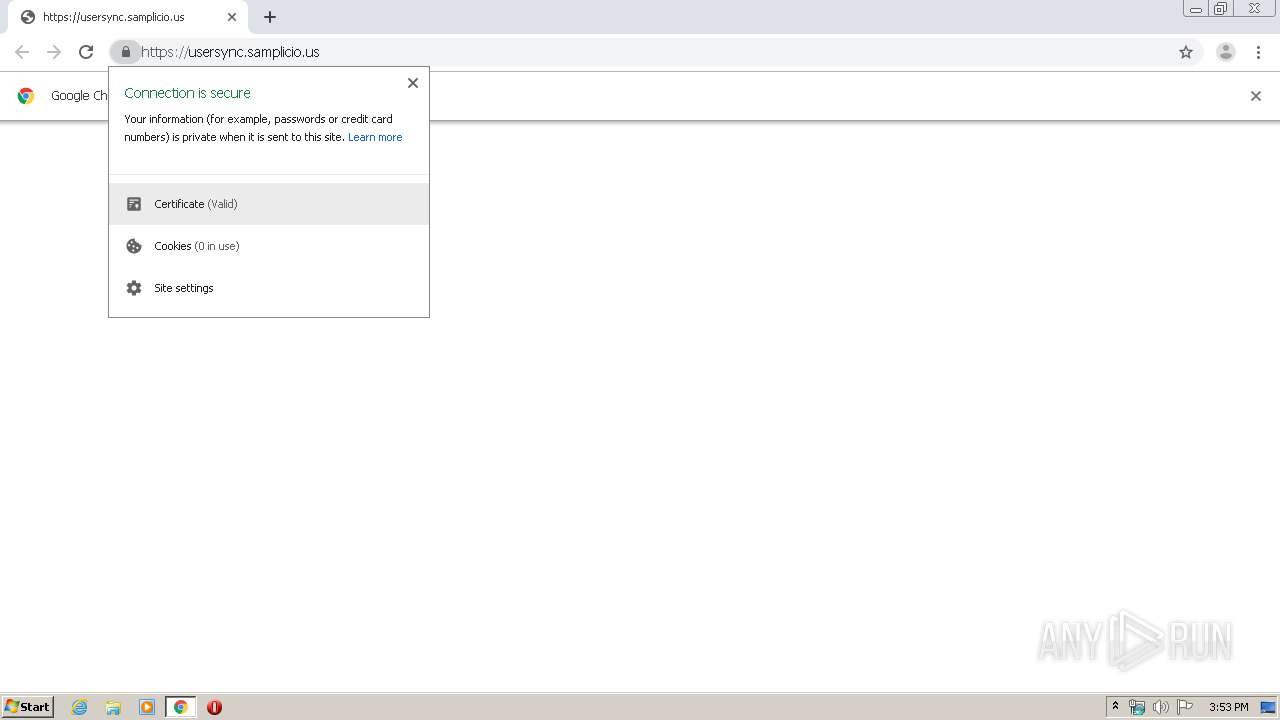Open Opera icon in the taskbar
Image resolution: width=1280 pixels, height=720 pixels.
[214, 707]
